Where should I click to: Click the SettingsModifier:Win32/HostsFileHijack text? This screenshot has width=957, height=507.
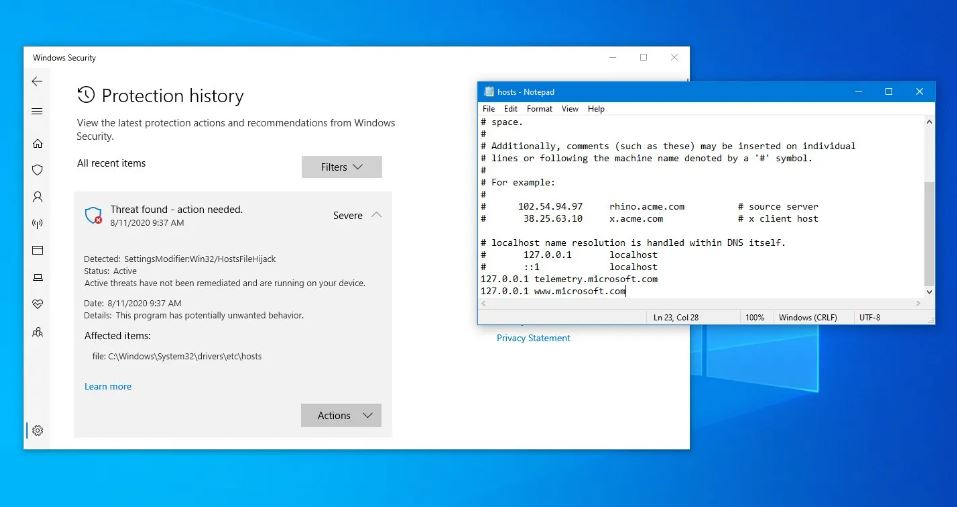click(200, 259)
